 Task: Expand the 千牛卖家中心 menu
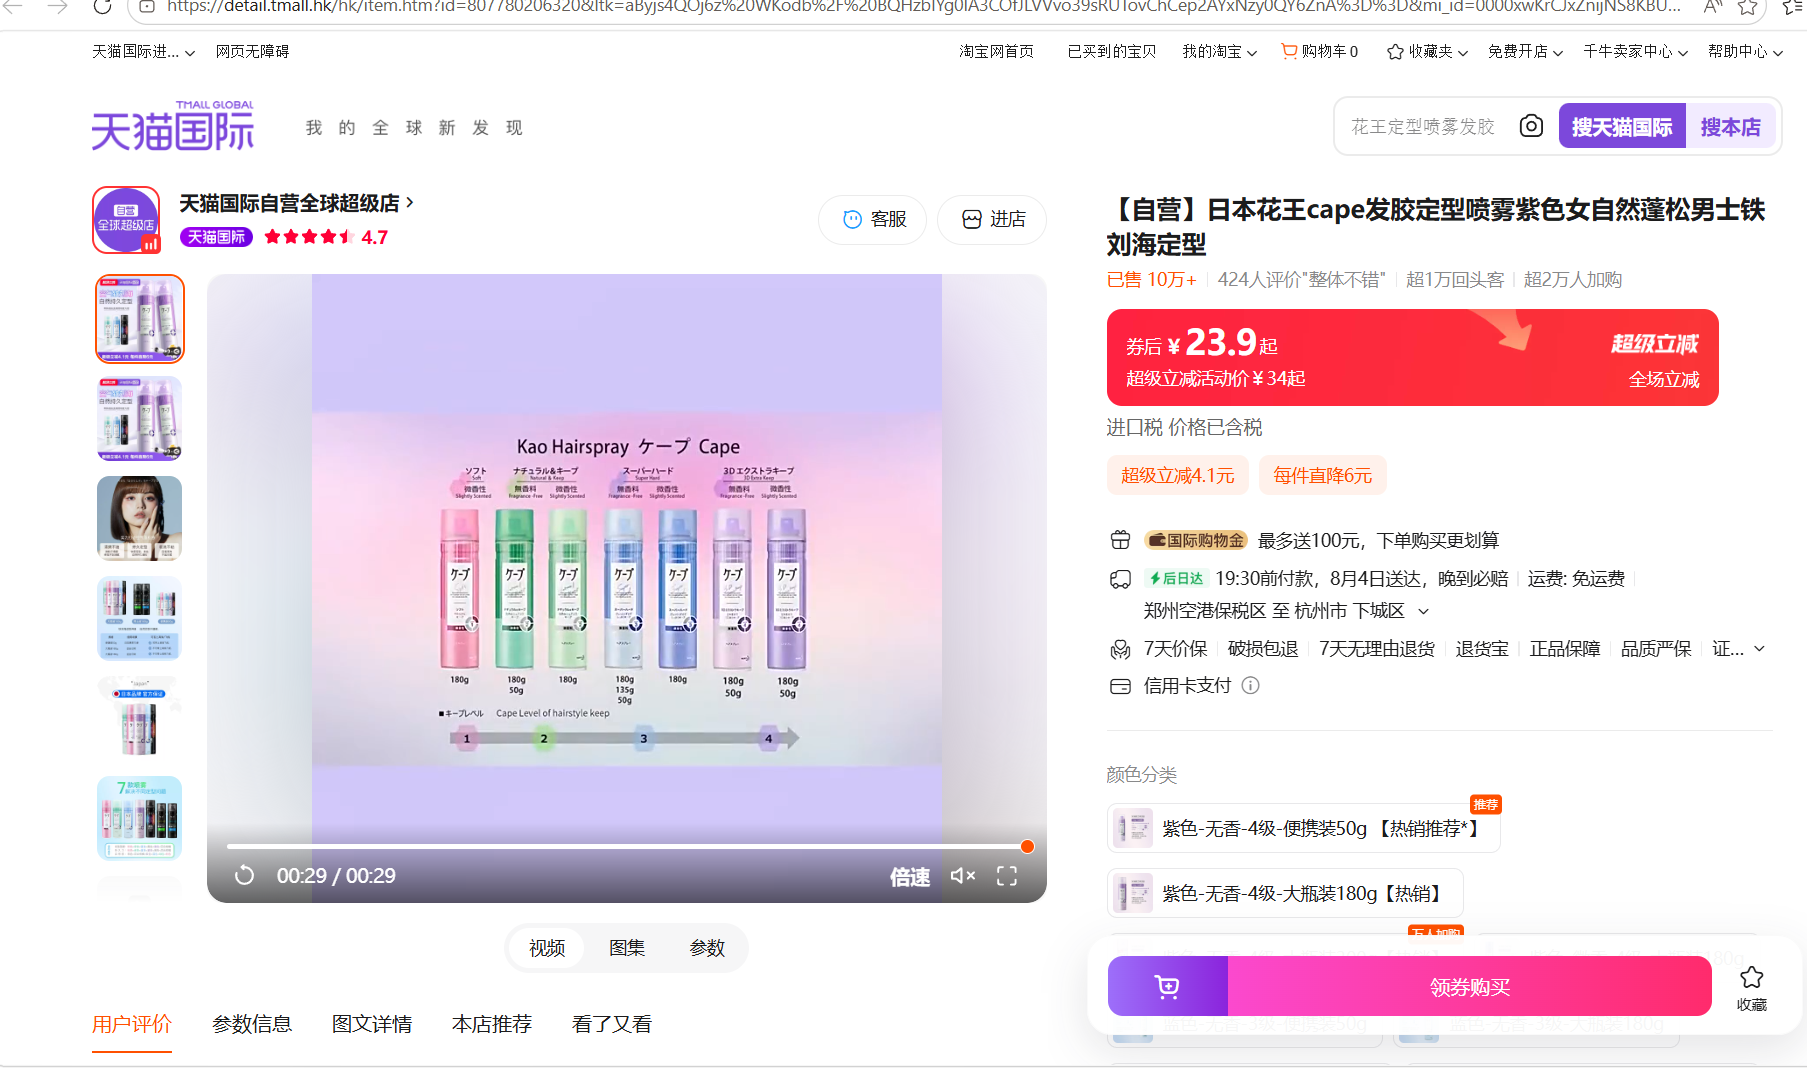1635,51
